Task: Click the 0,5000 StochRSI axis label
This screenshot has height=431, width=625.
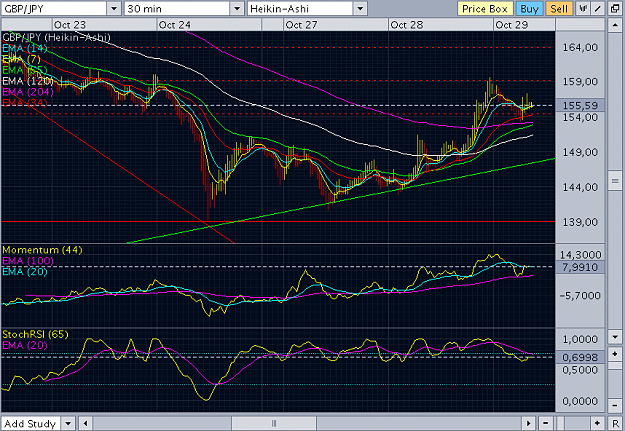Action: point(580,370)
